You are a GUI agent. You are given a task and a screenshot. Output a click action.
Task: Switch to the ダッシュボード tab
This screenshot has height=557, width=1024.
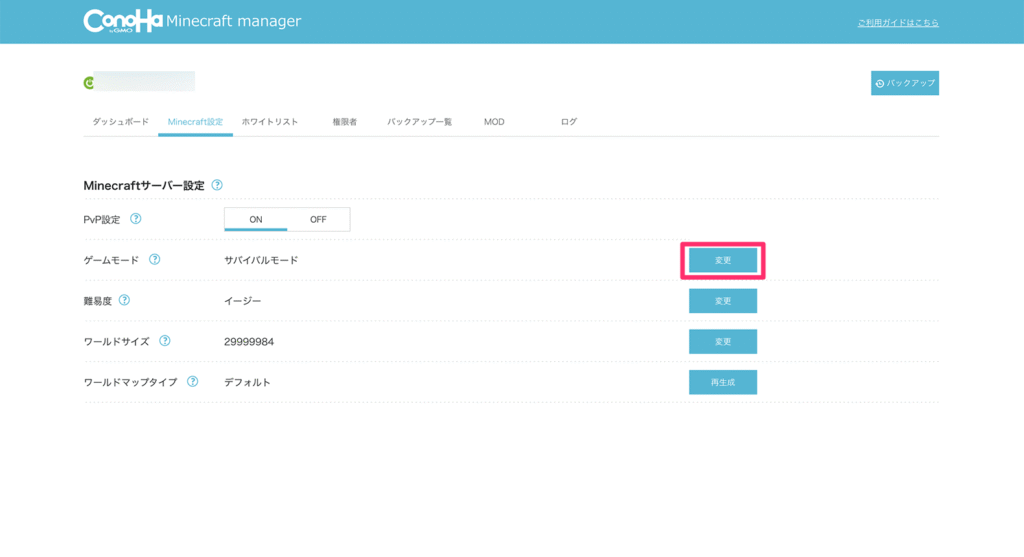point(120,122)
